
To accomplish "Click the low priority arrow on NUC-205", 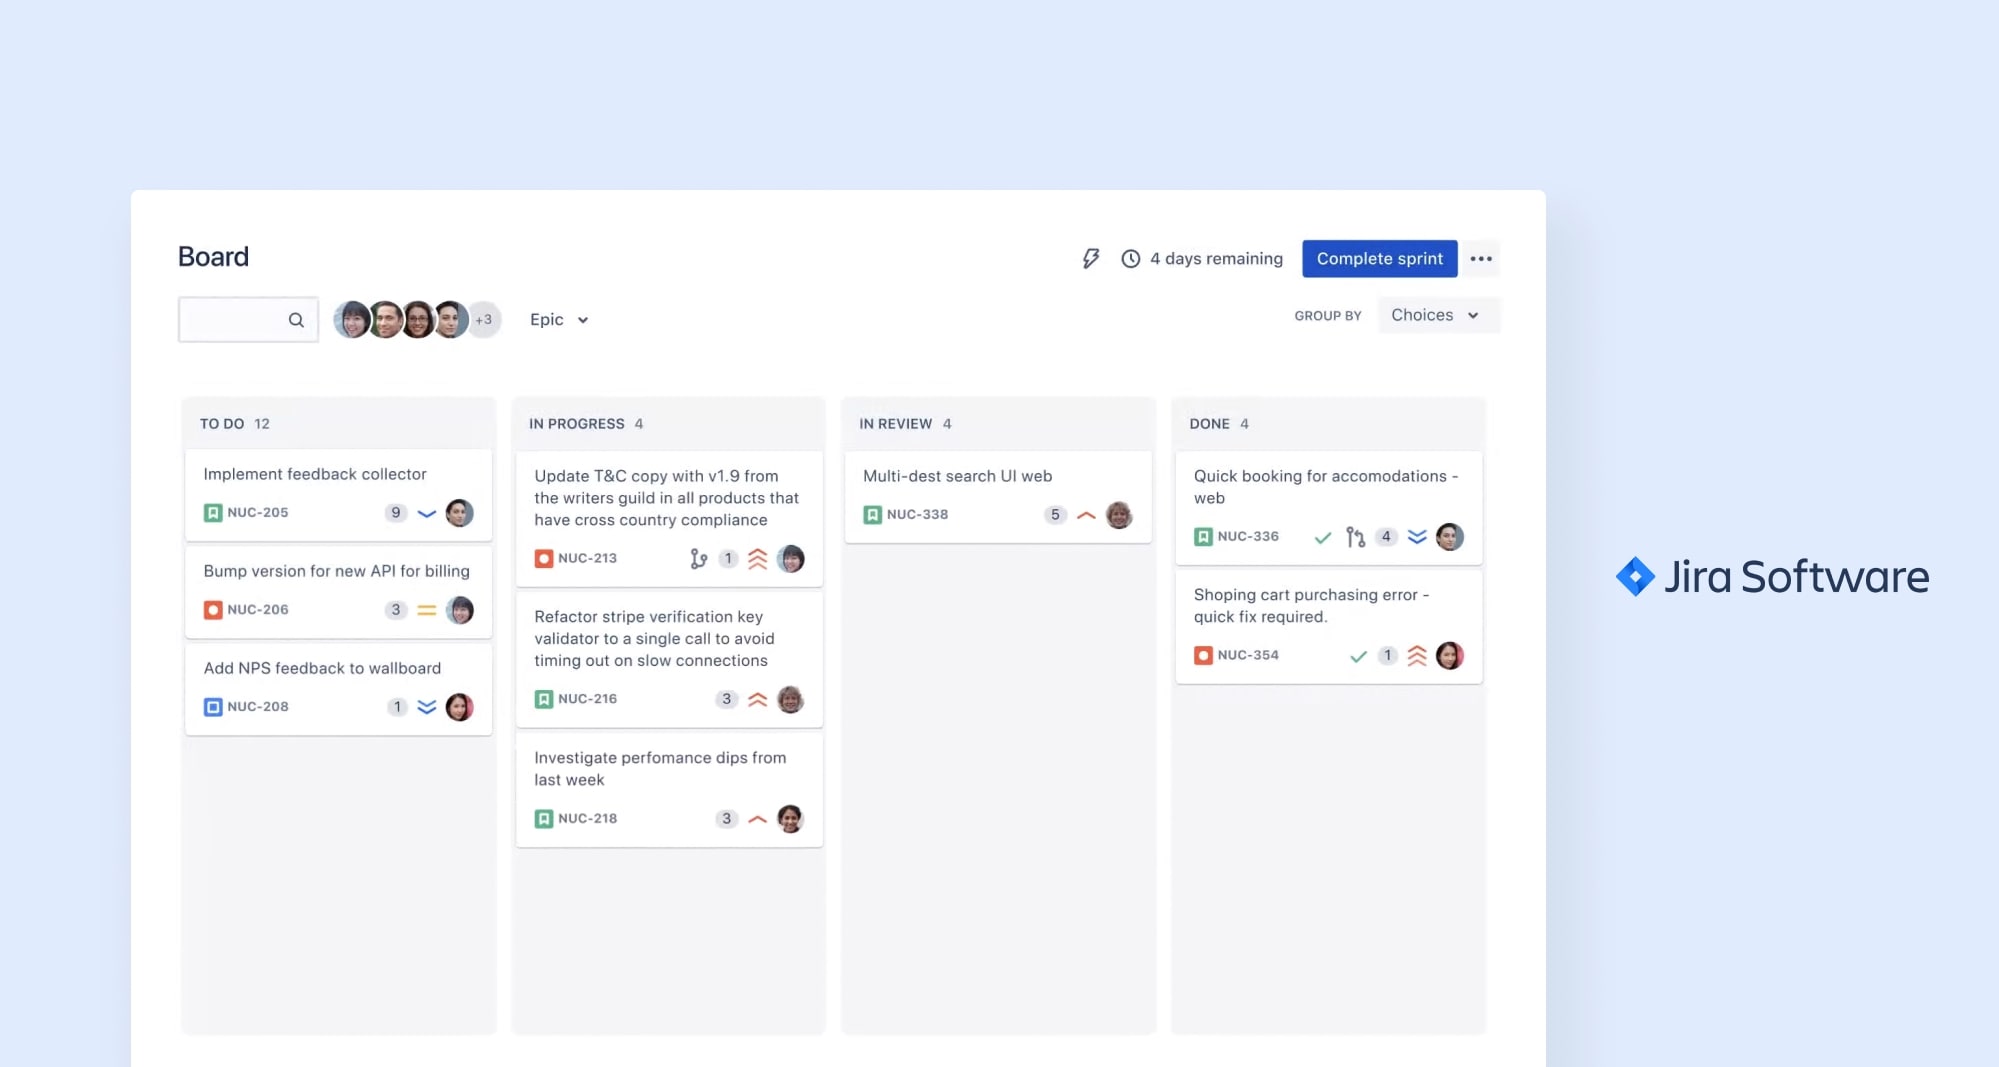I will coord(427,514).
